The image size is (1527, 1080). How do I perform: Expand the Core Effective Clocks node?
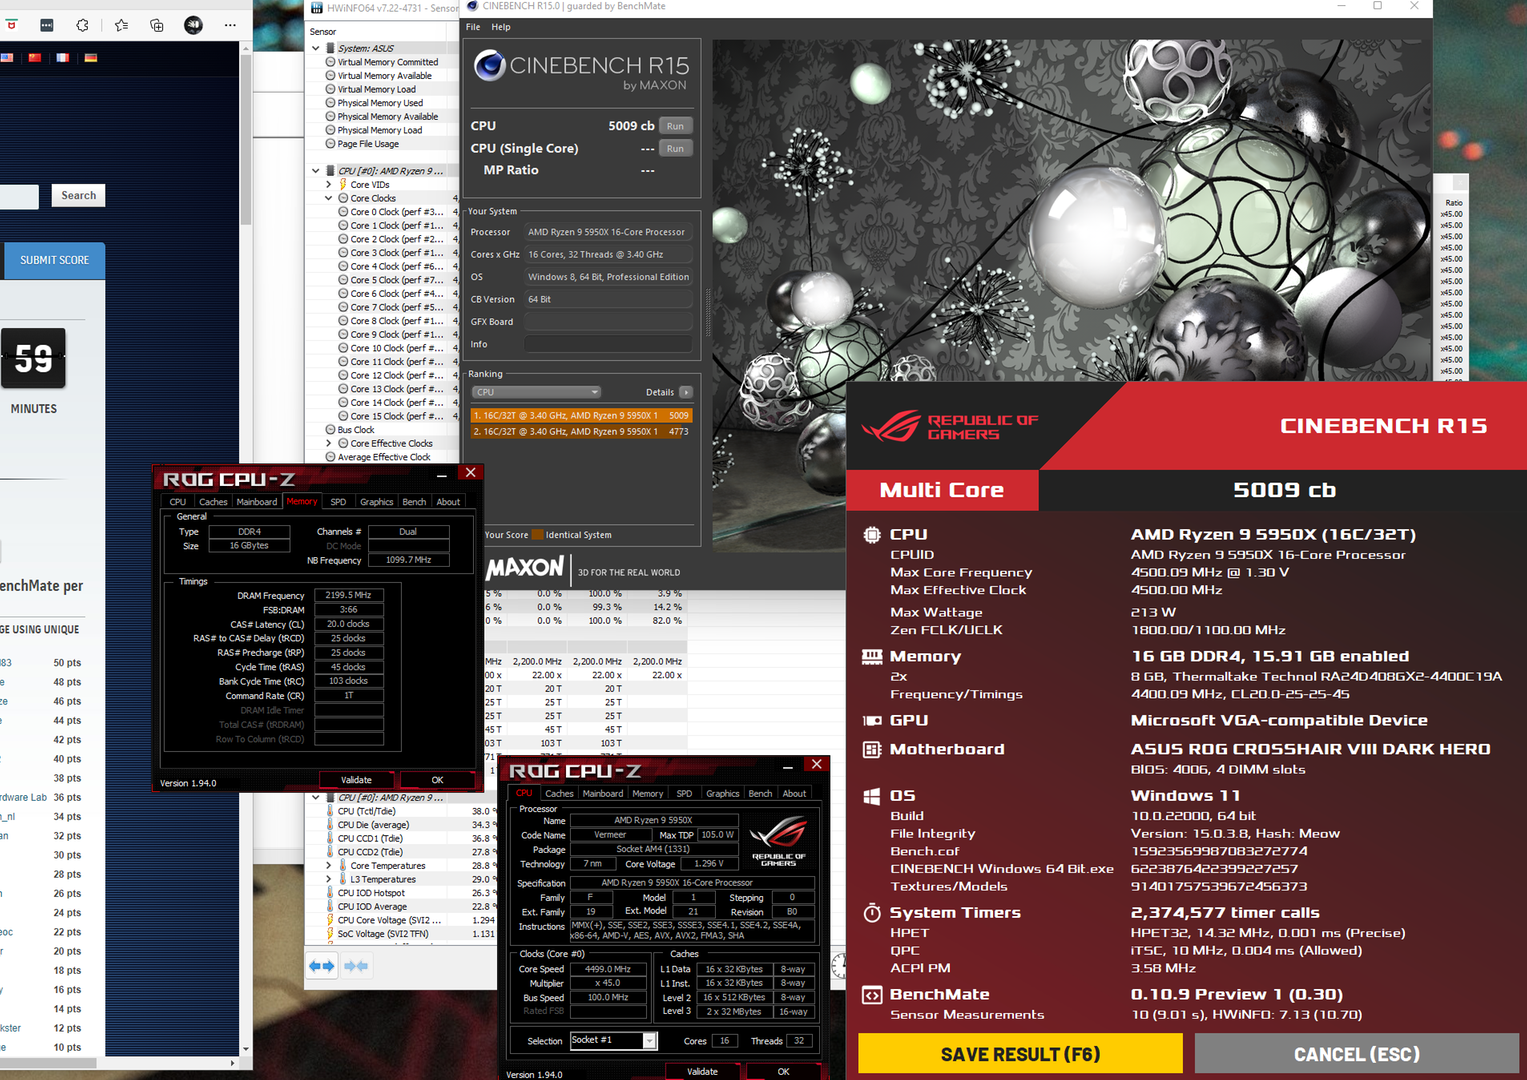click(x=328, y=443)
